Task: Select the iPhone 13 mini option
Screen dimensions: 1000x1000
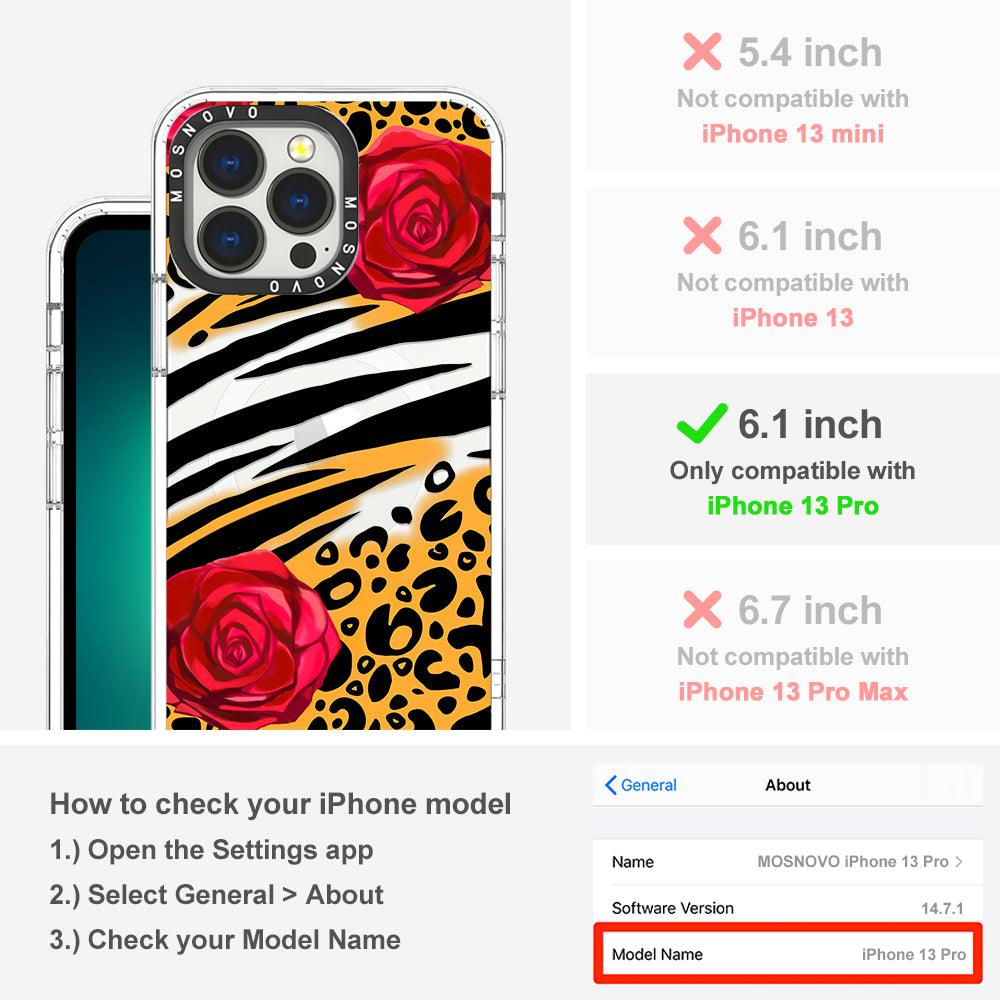Action: point(793,85)
